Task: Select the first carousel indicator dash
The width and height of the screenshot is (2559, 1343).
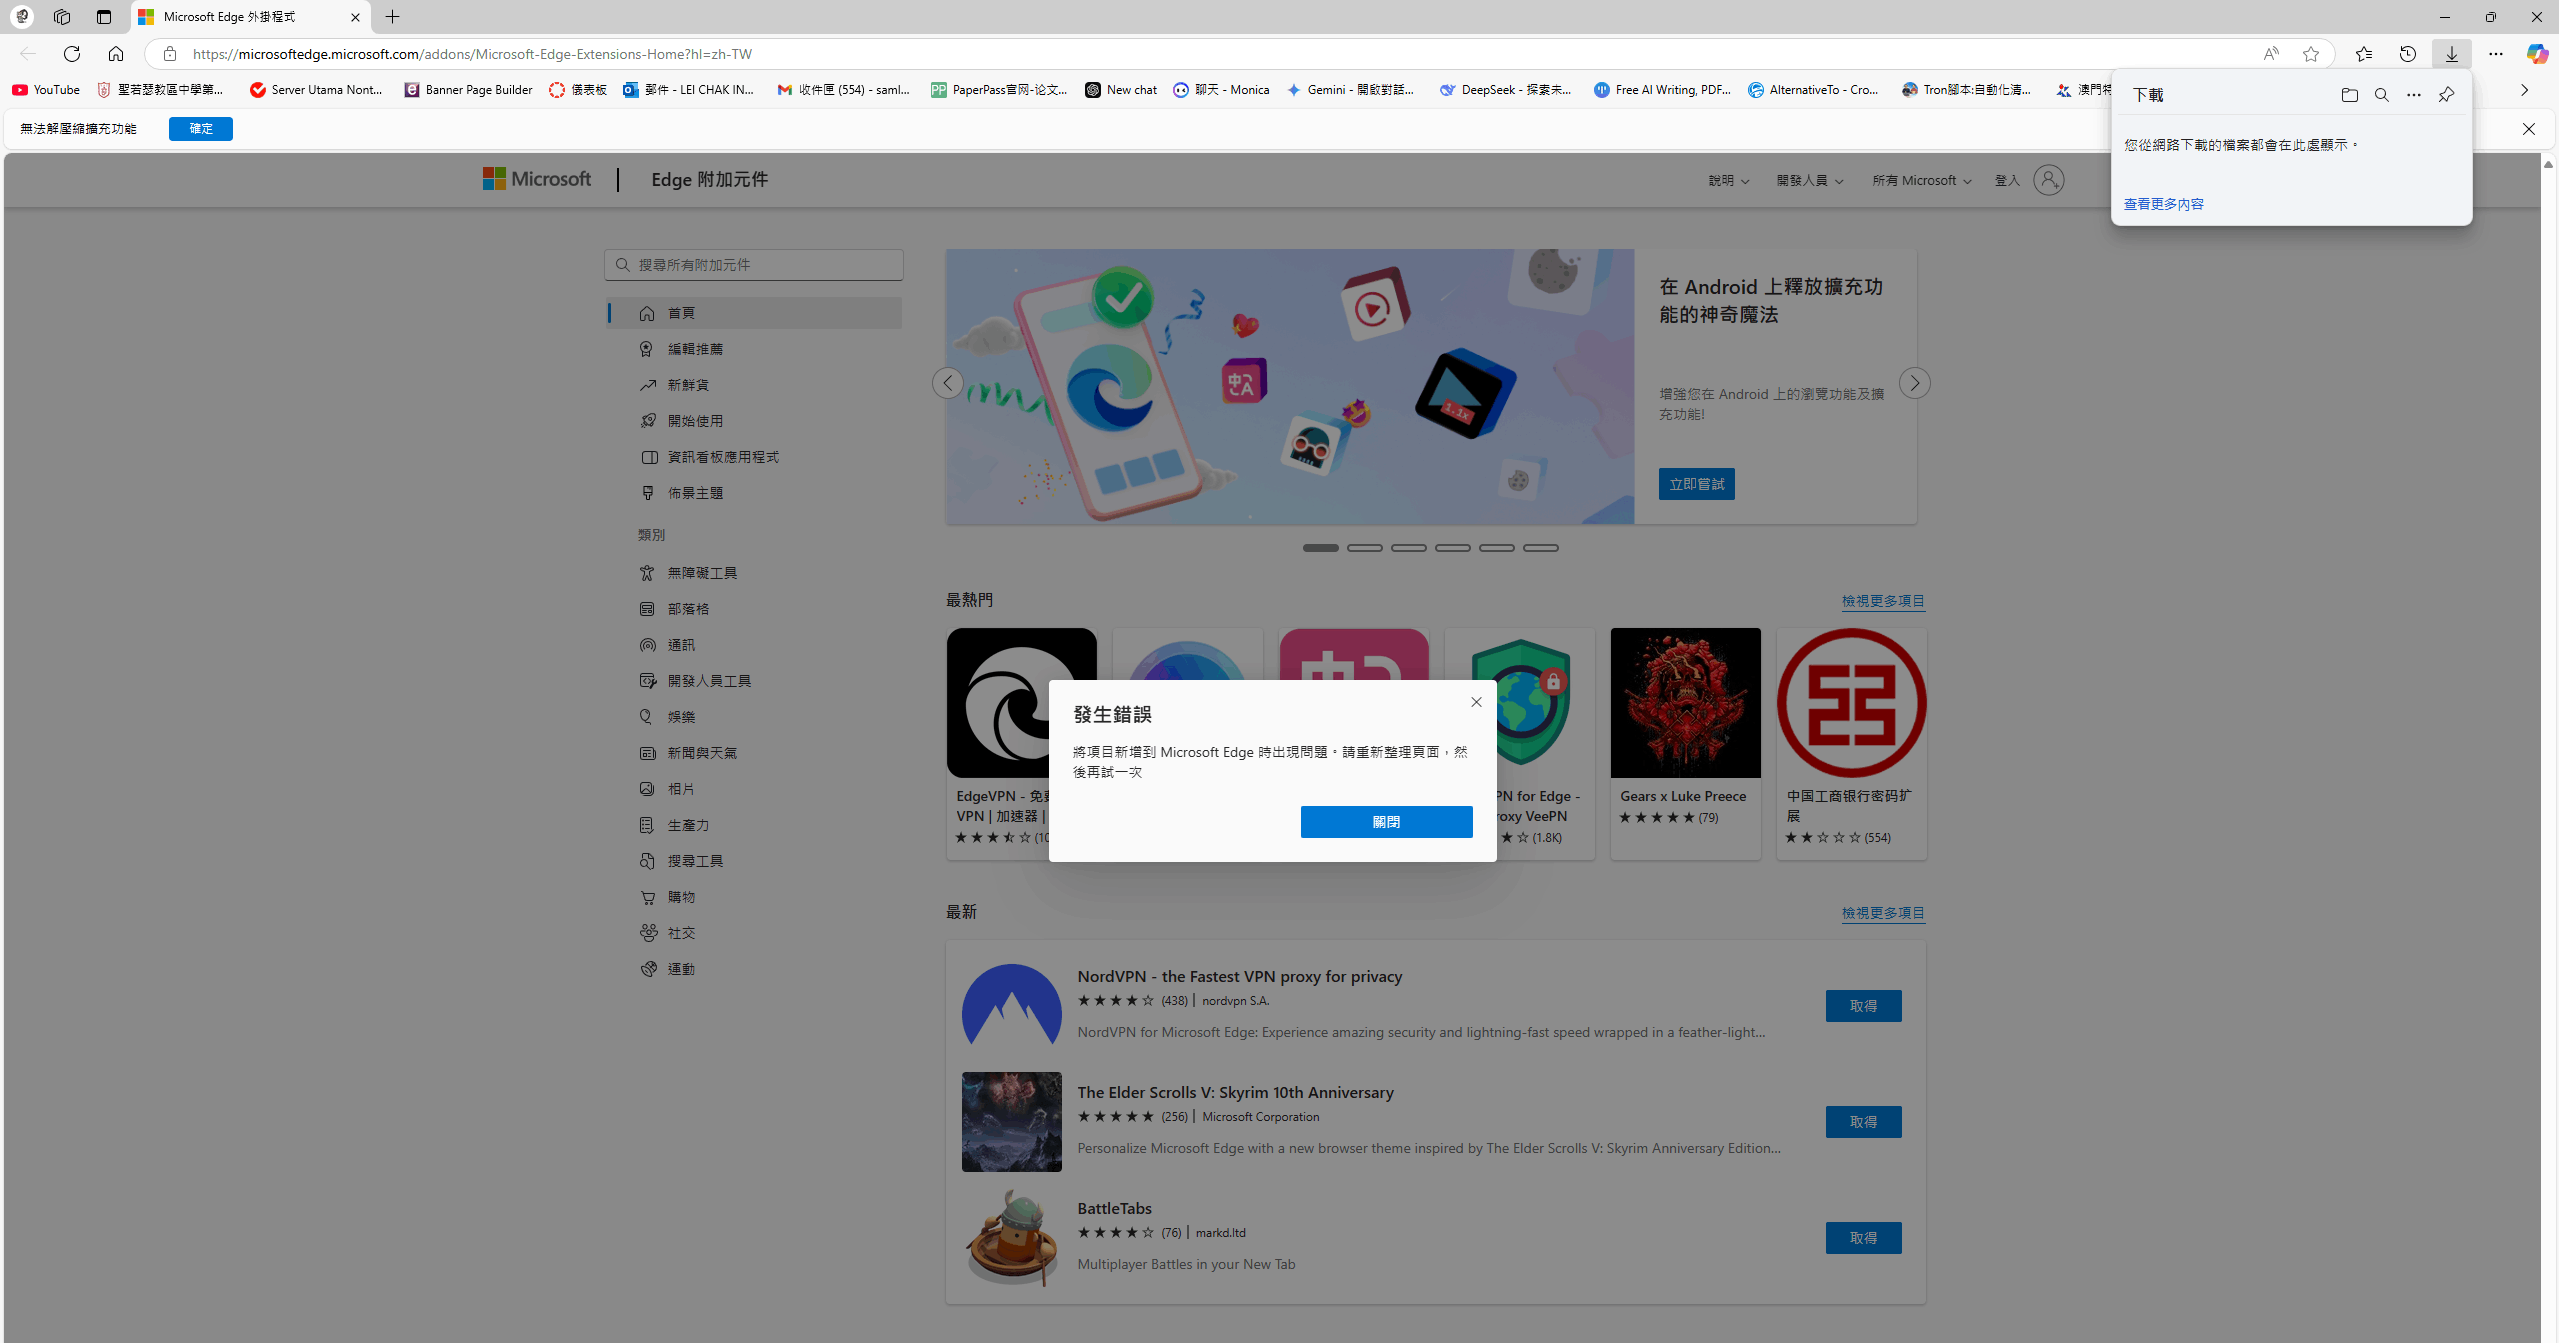Action: click(x=1320, y=548)
